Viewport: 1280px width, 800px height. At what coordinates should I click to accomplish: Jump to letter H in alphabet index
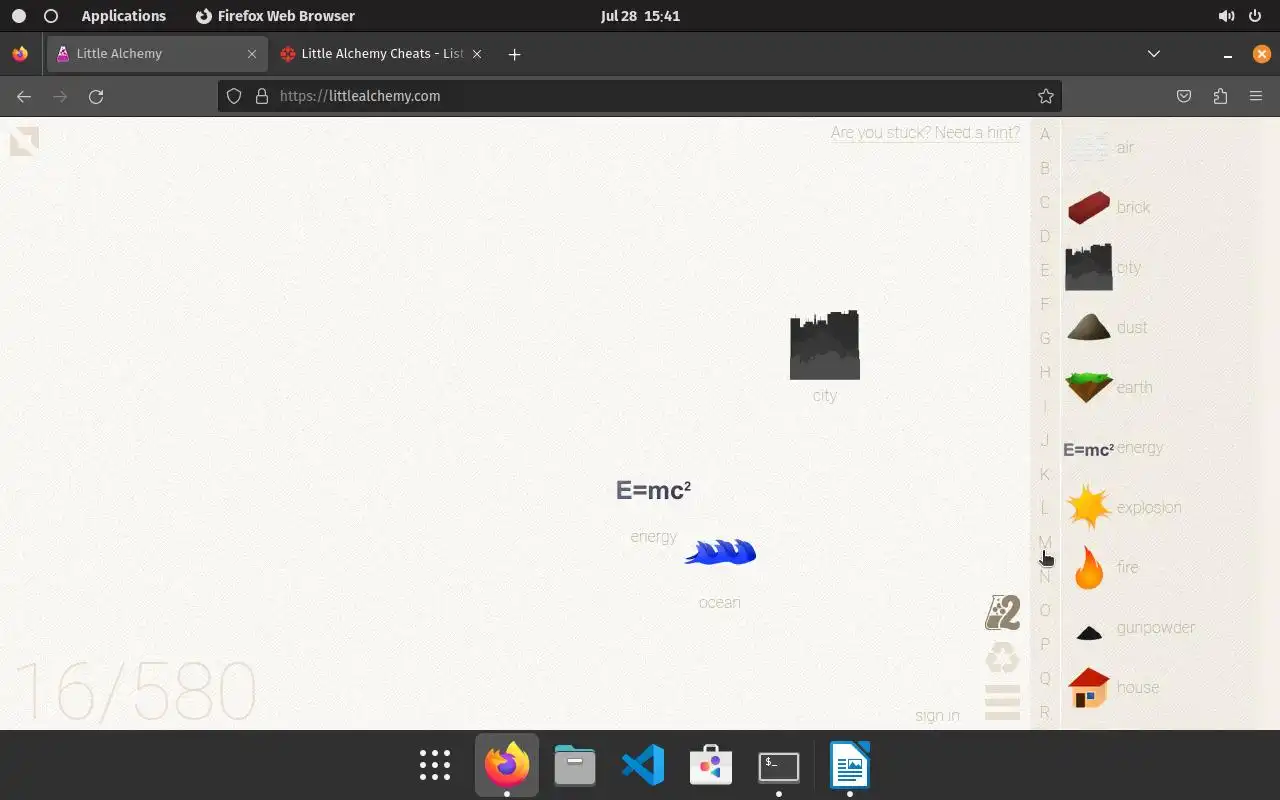[x=1045, y=372]
